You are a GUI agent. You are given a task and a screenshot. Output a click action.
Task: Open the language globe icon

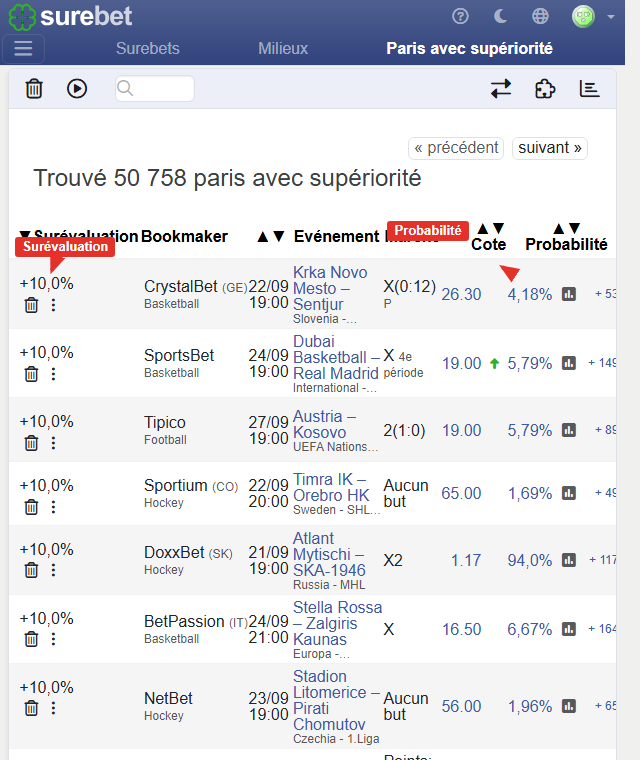[x=540, y=16]
